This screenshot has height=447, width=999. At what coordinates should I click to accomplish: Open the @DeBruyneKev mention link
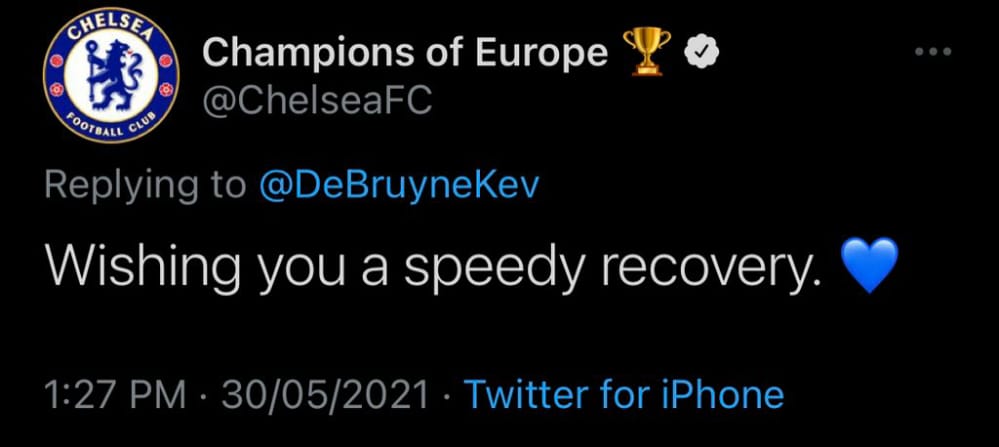click(x=397, y=184)
